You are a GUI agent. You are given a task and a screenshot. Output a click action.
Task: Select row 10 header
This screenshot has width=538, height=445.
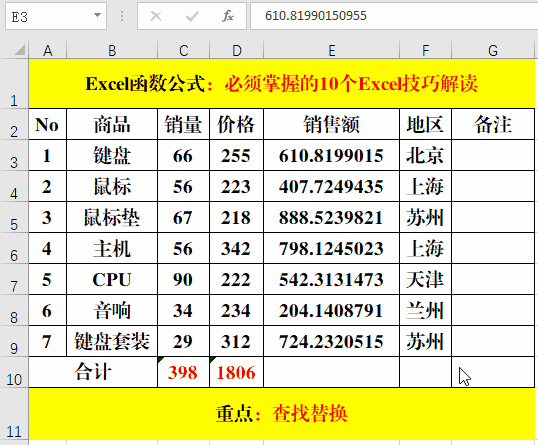(14, 372)
